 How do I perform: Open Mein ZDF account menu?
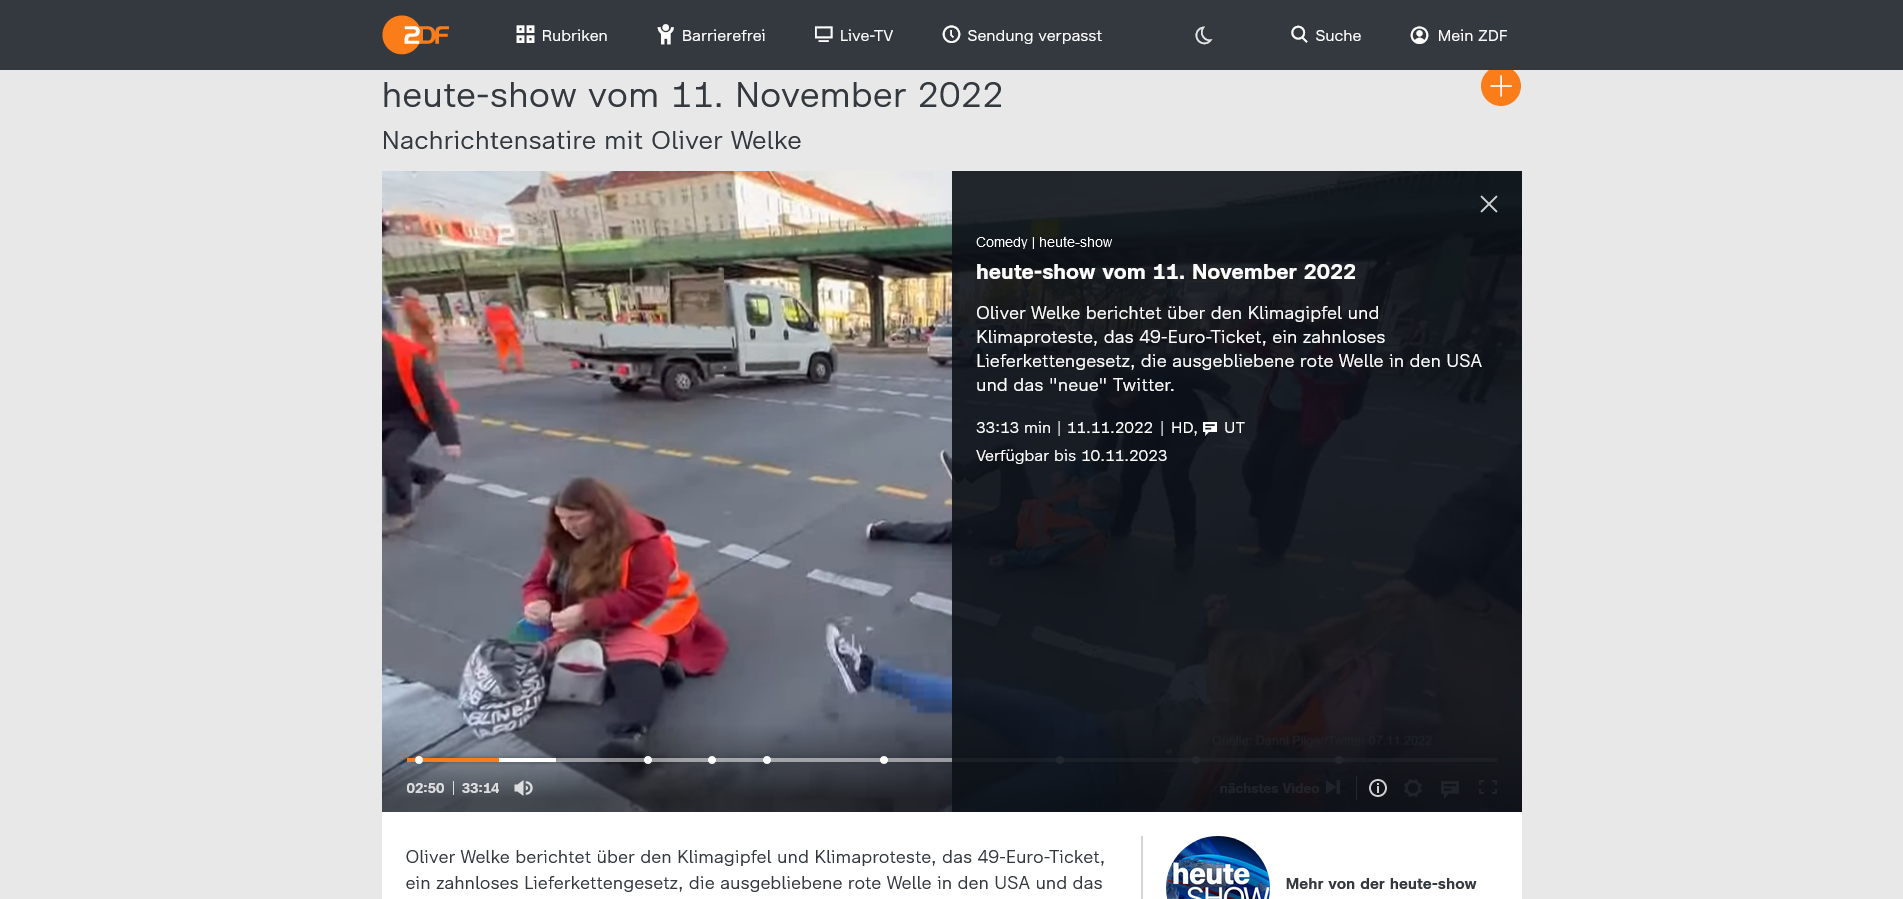tap(1458, 35)
